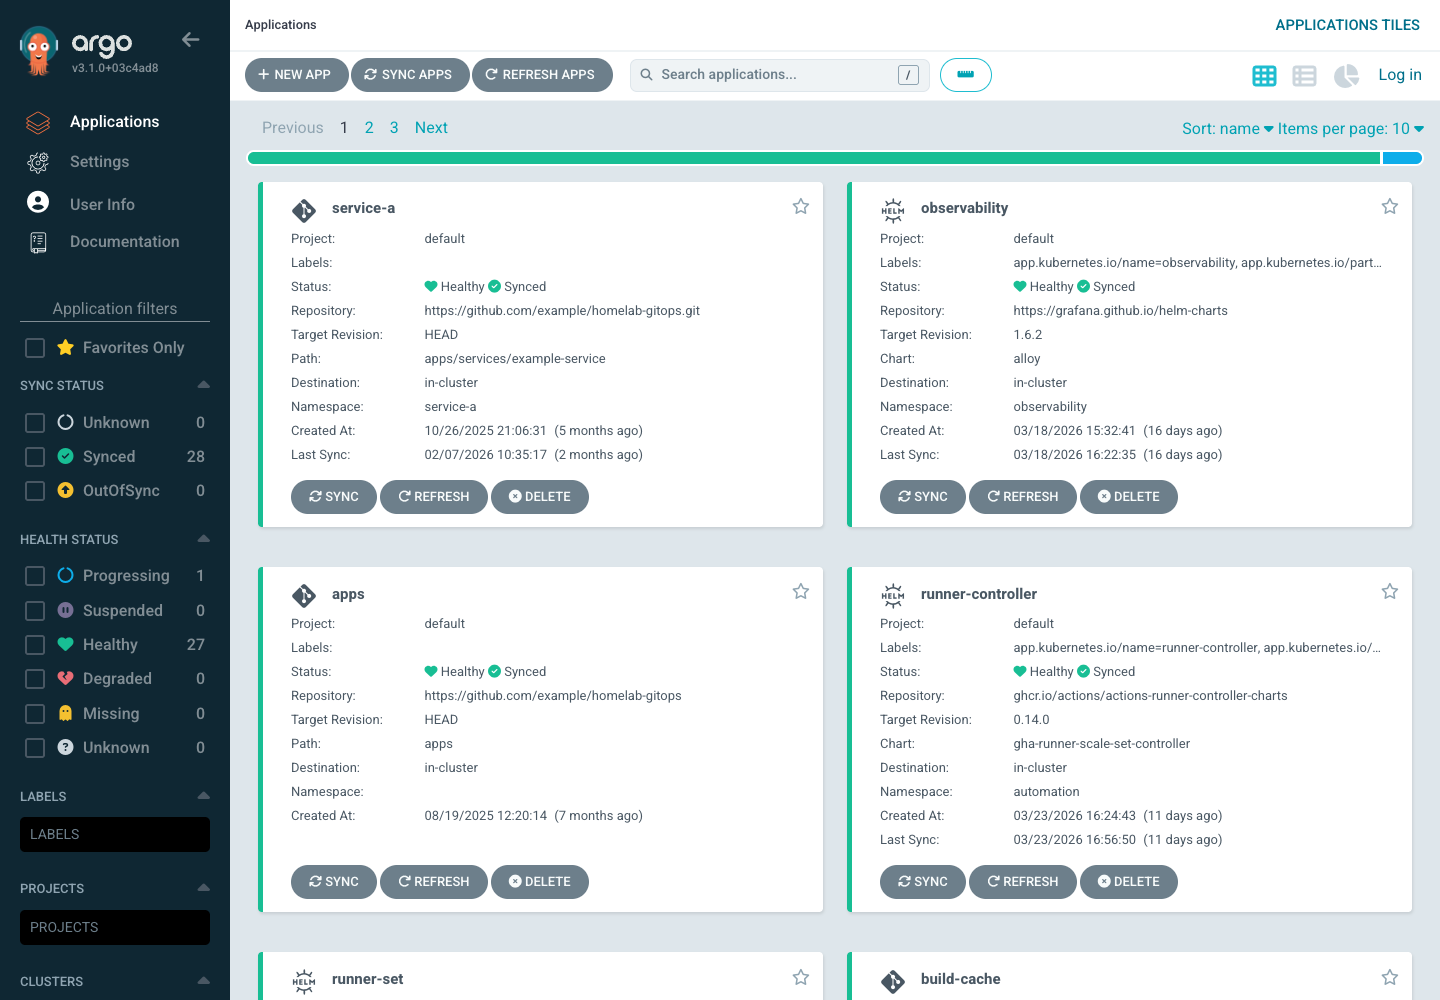
Task: Click the Documentation book icon
Action: pos(38,242)
